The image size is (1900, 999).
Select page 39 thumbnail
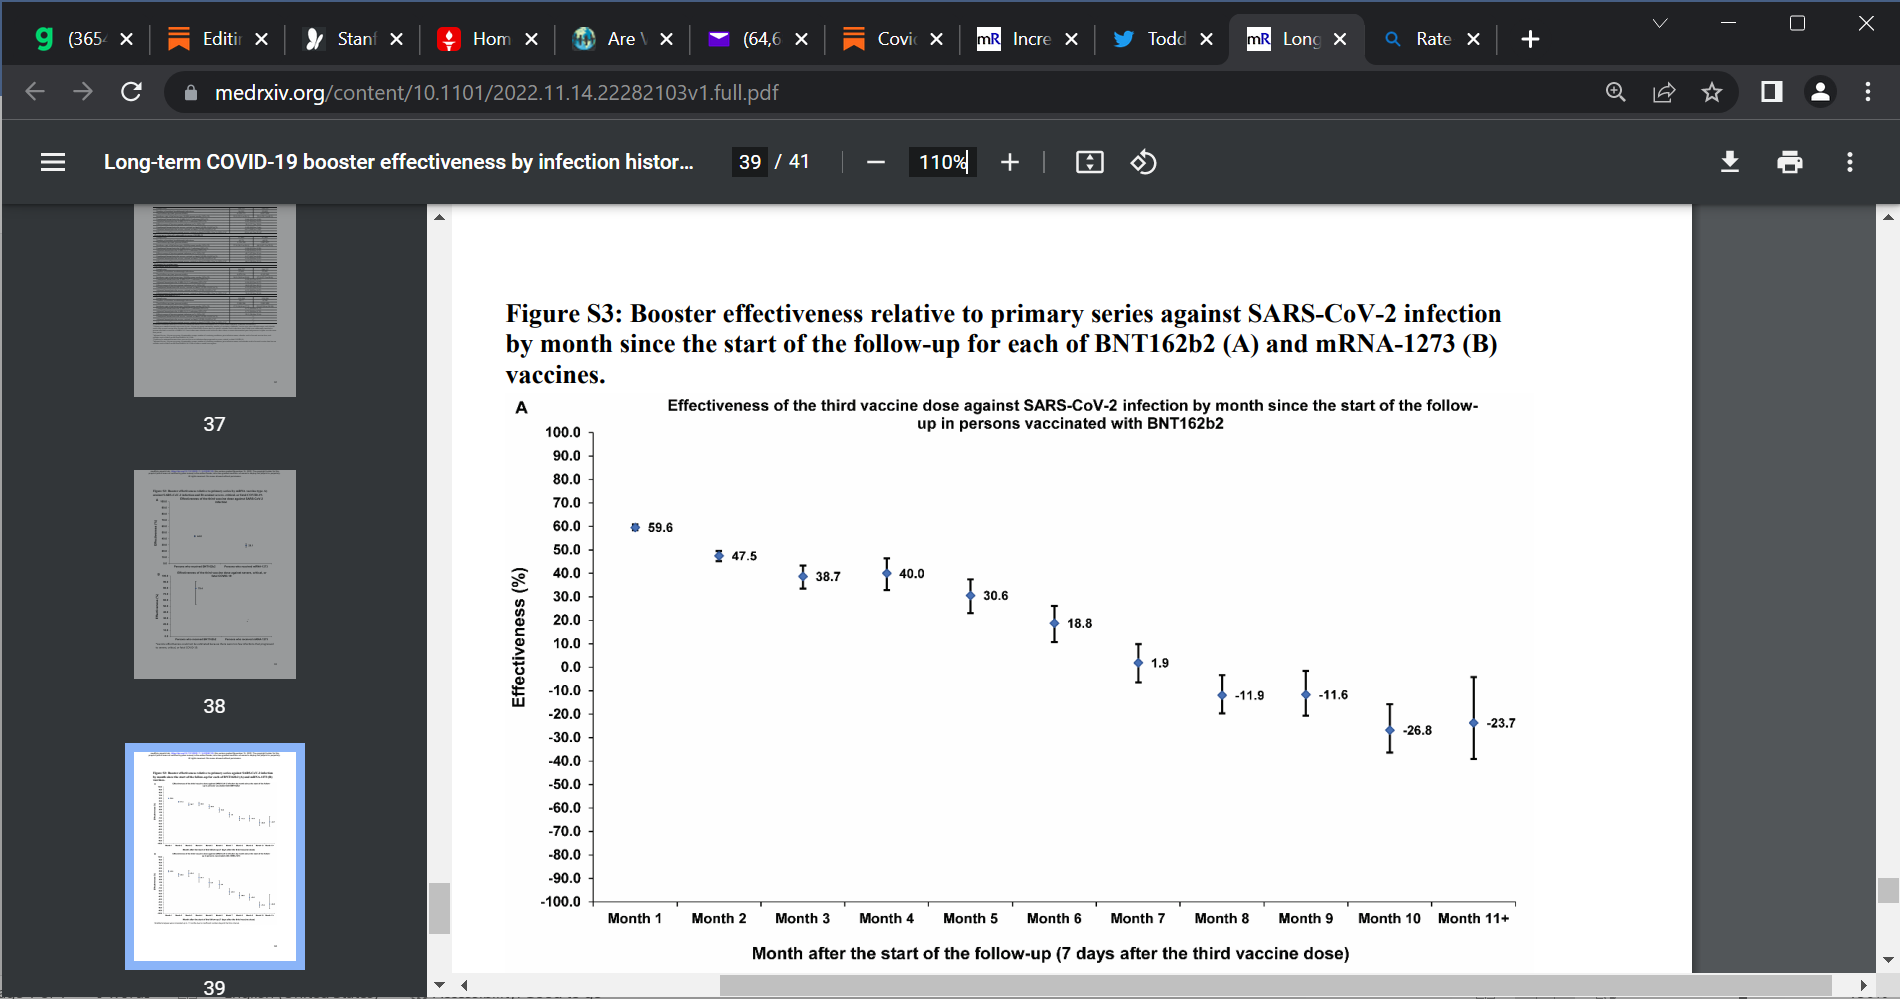point(215,856)
